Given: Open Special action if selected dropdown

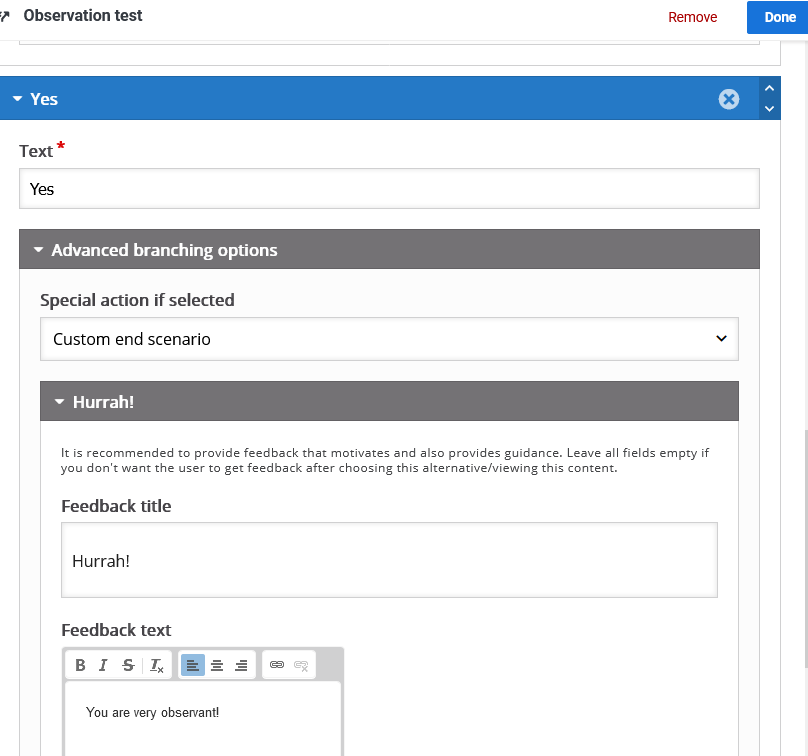Looking at the screenshot, I should 389,339.
